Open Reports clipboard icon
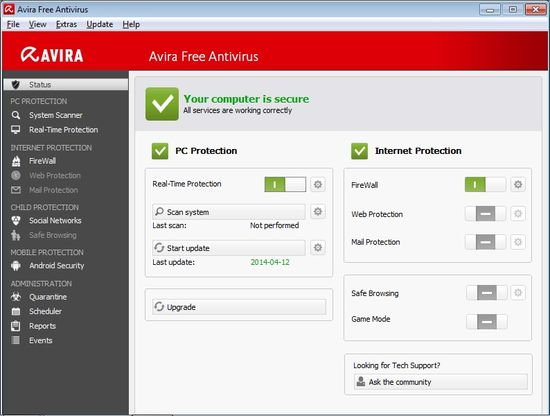550x416 pixels. (15, 326)
